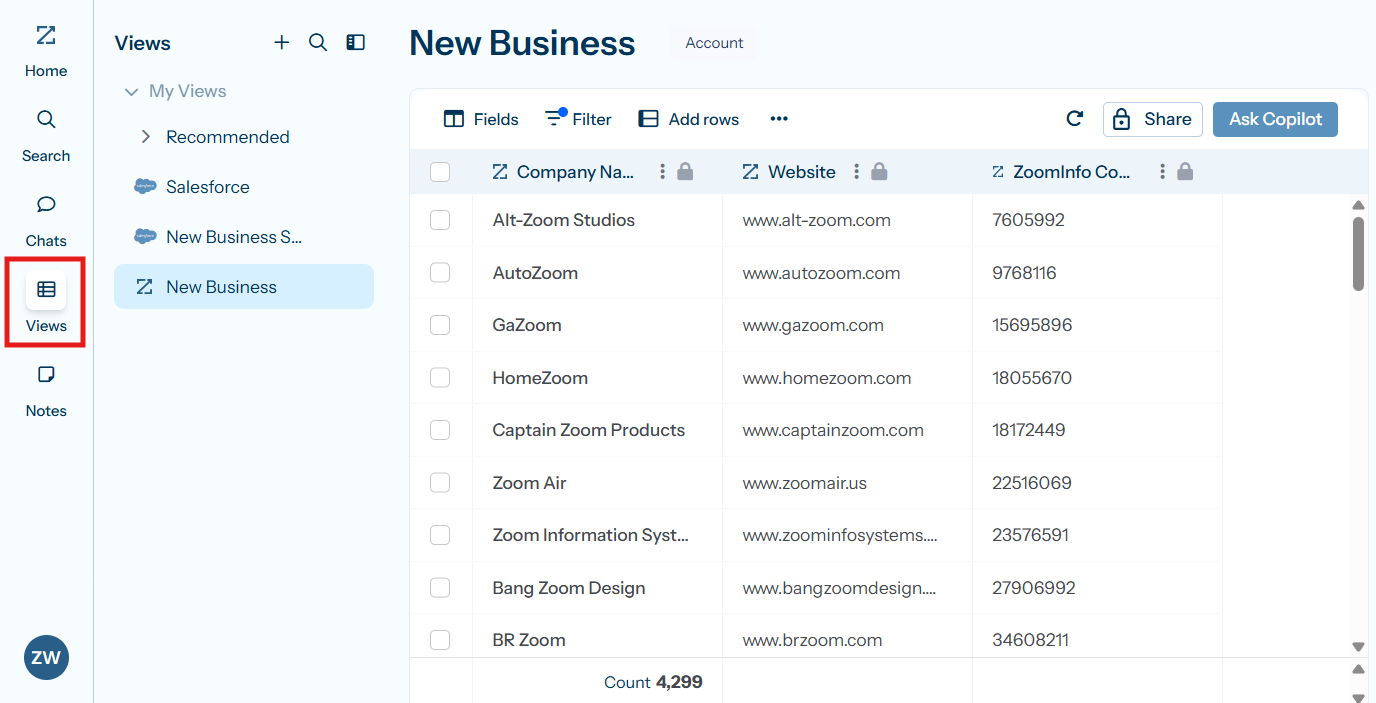Screen dimensions: 1376x703
Task: Click ID cell 23576591
Action: 1031,535
